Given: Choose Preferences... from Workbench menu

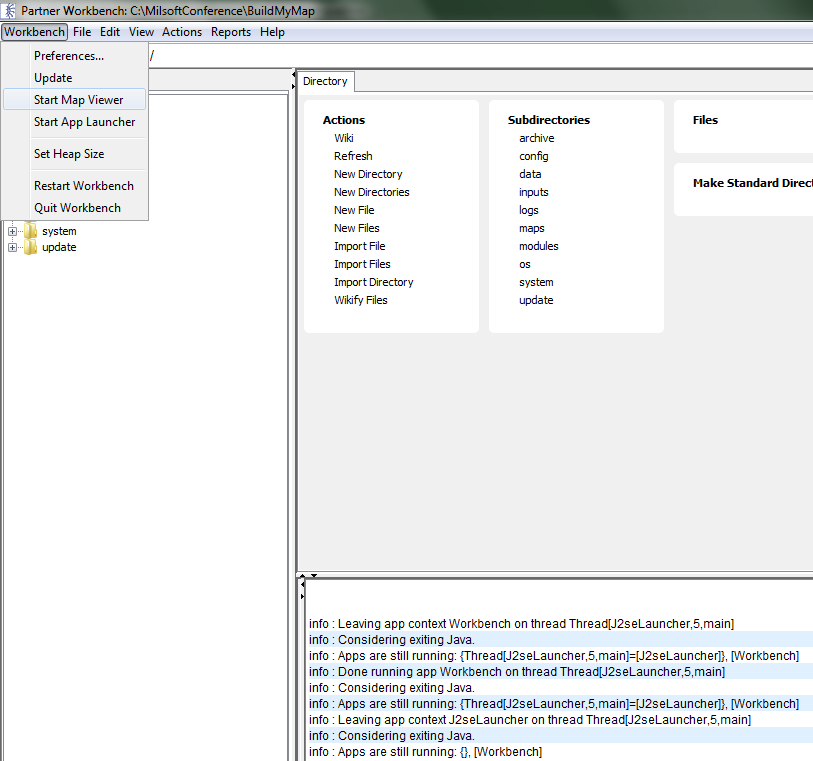Looking at the screenshot, I should tap(74, 56).
